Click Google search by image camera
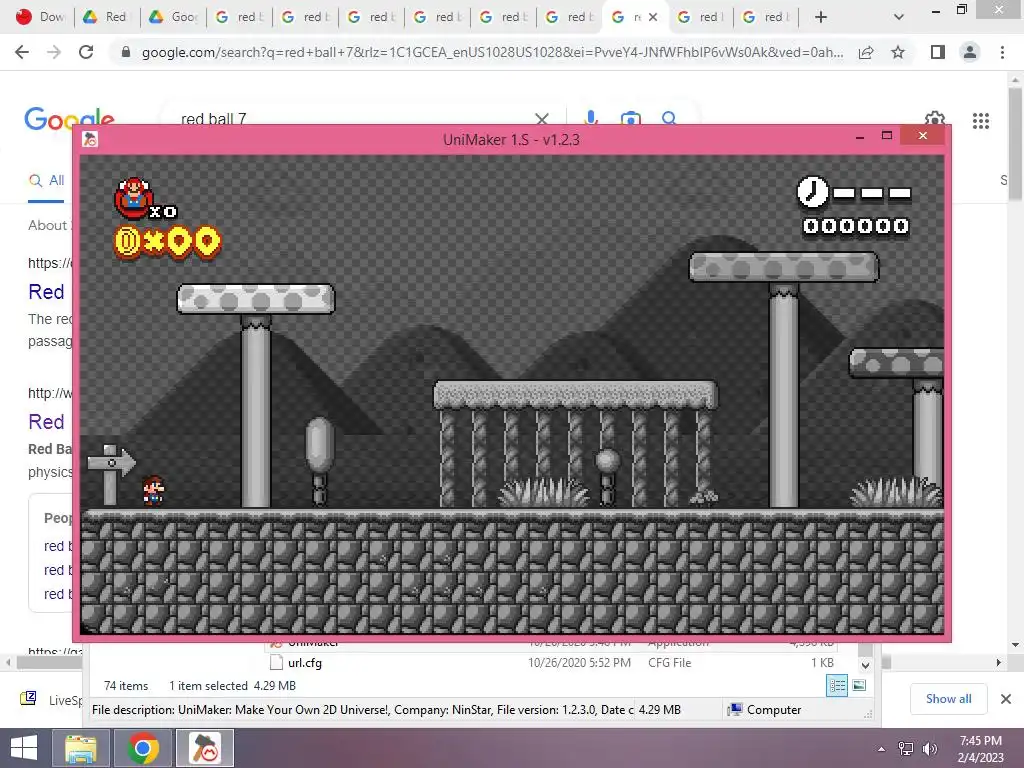 pyautogui.click(x=630, y=118)
